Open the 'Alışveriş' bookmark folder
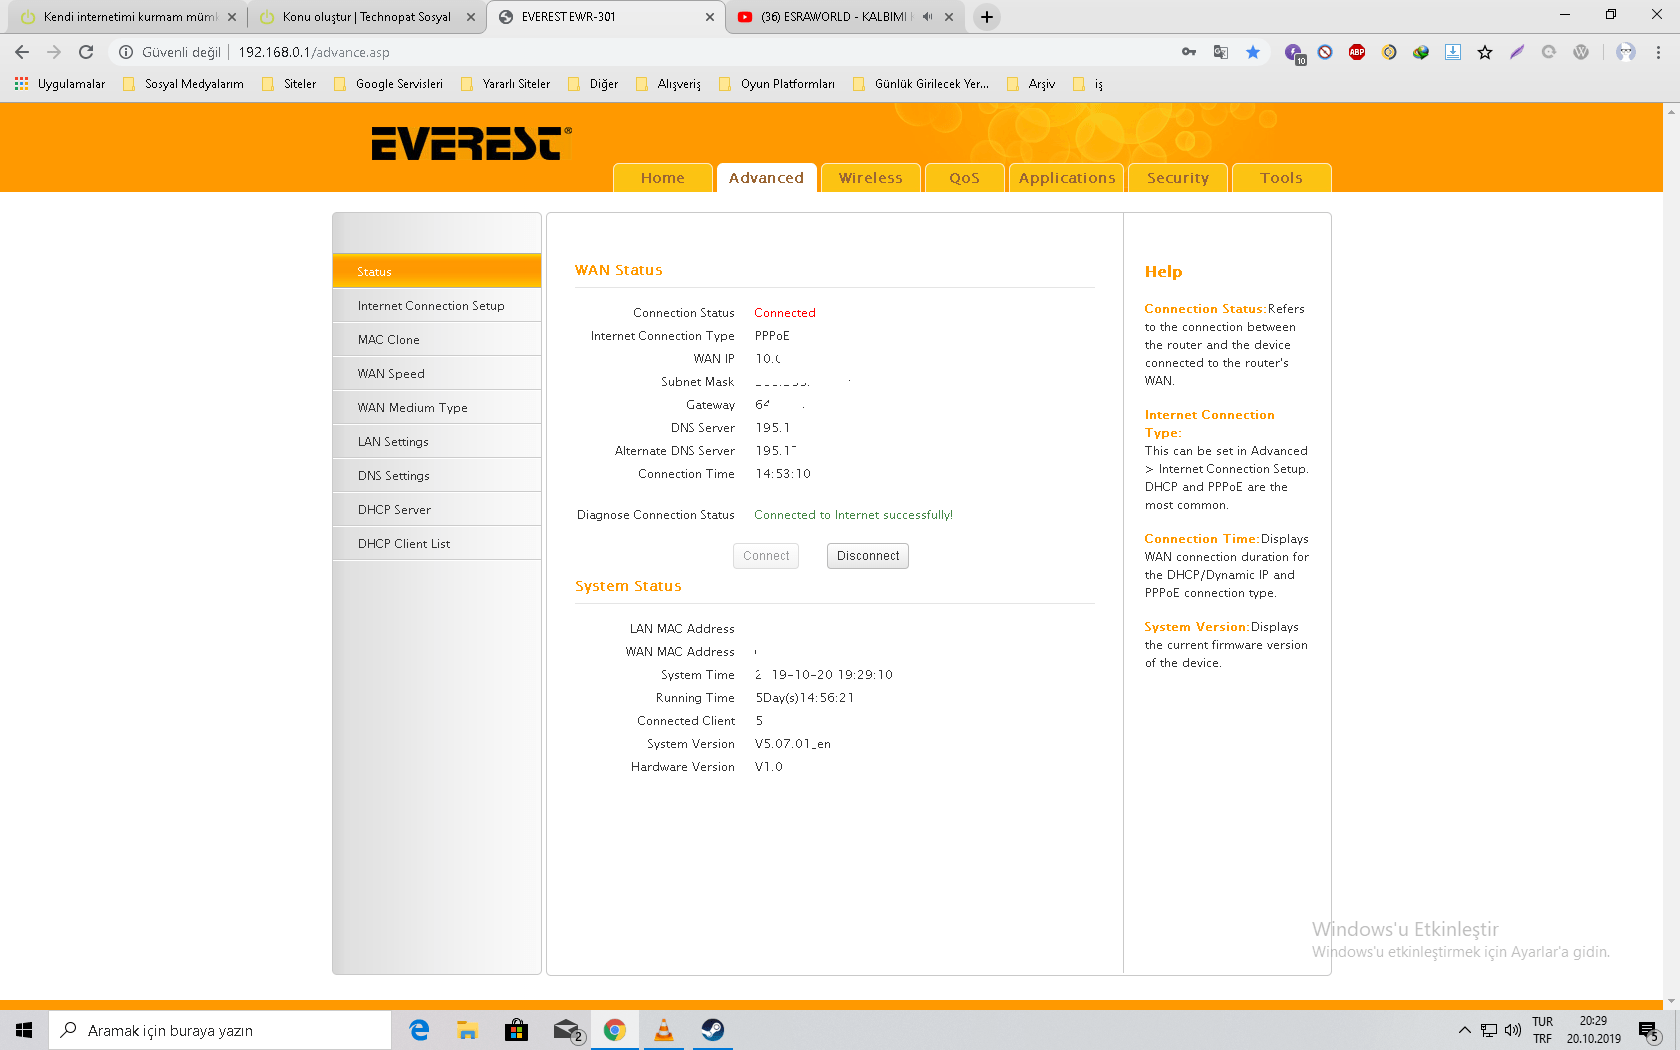This screenshot has height=1050, width=1680. coord(668,84)
